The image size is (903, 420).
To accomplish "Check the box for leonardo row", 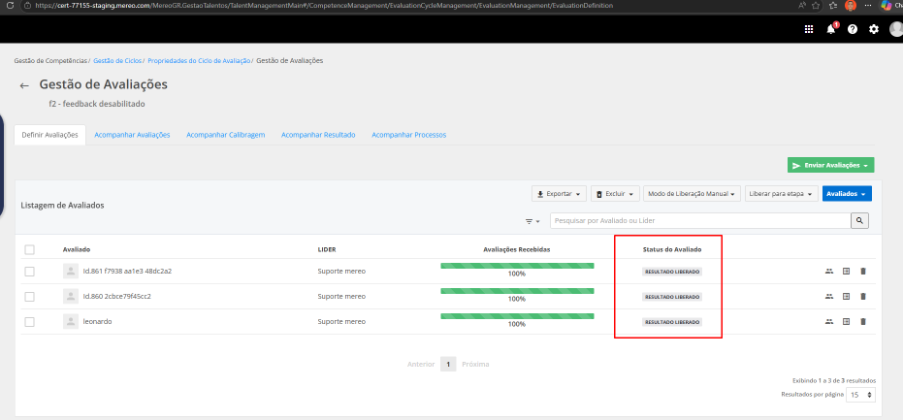I will click(x=29, y=322).
